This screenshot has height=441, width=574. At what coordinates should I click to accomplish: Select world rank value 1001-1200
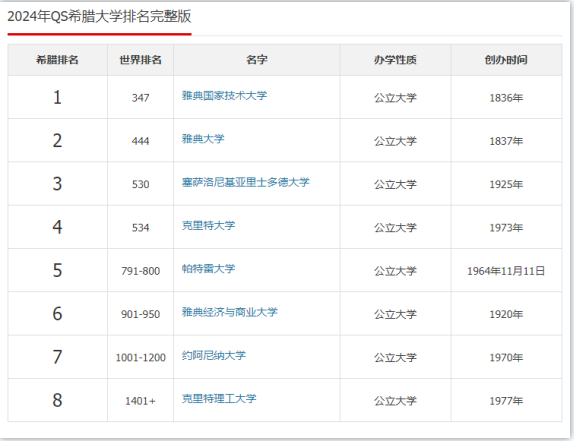coord(141,357)
